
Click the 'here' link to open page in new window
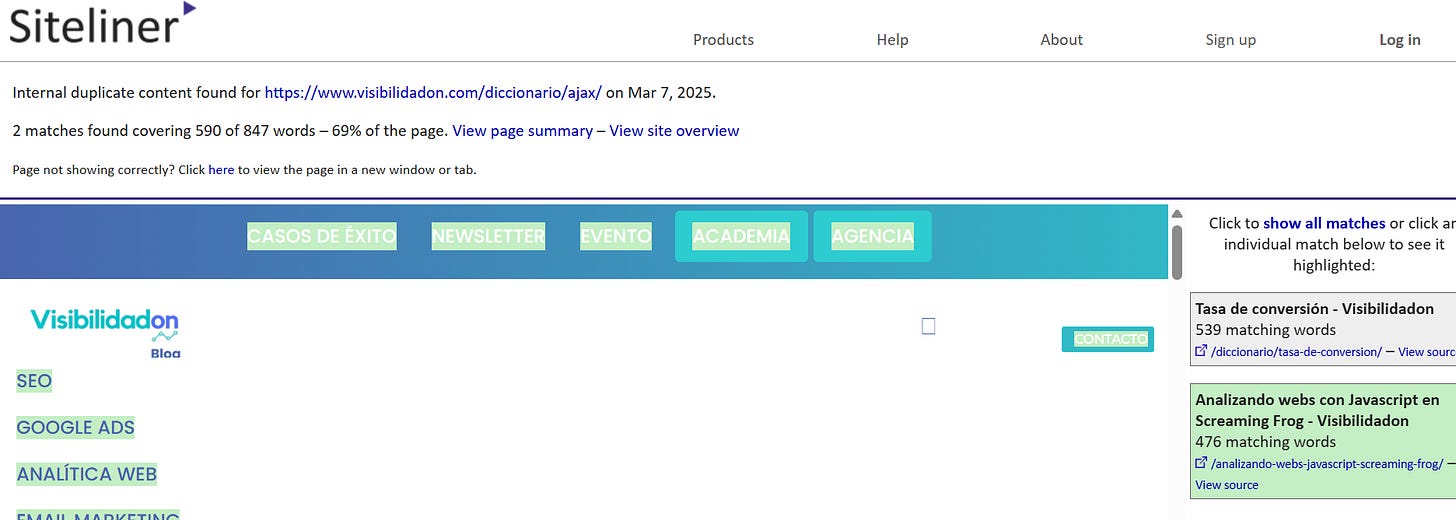221,170
